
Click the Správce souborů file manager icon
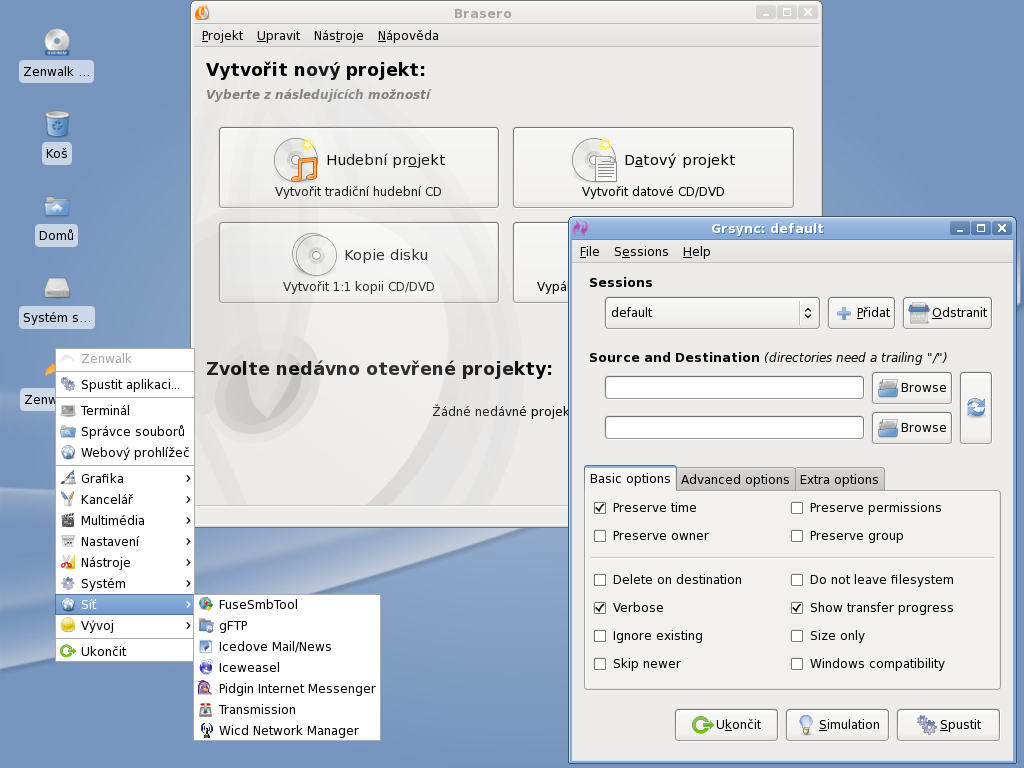[68, 432]
